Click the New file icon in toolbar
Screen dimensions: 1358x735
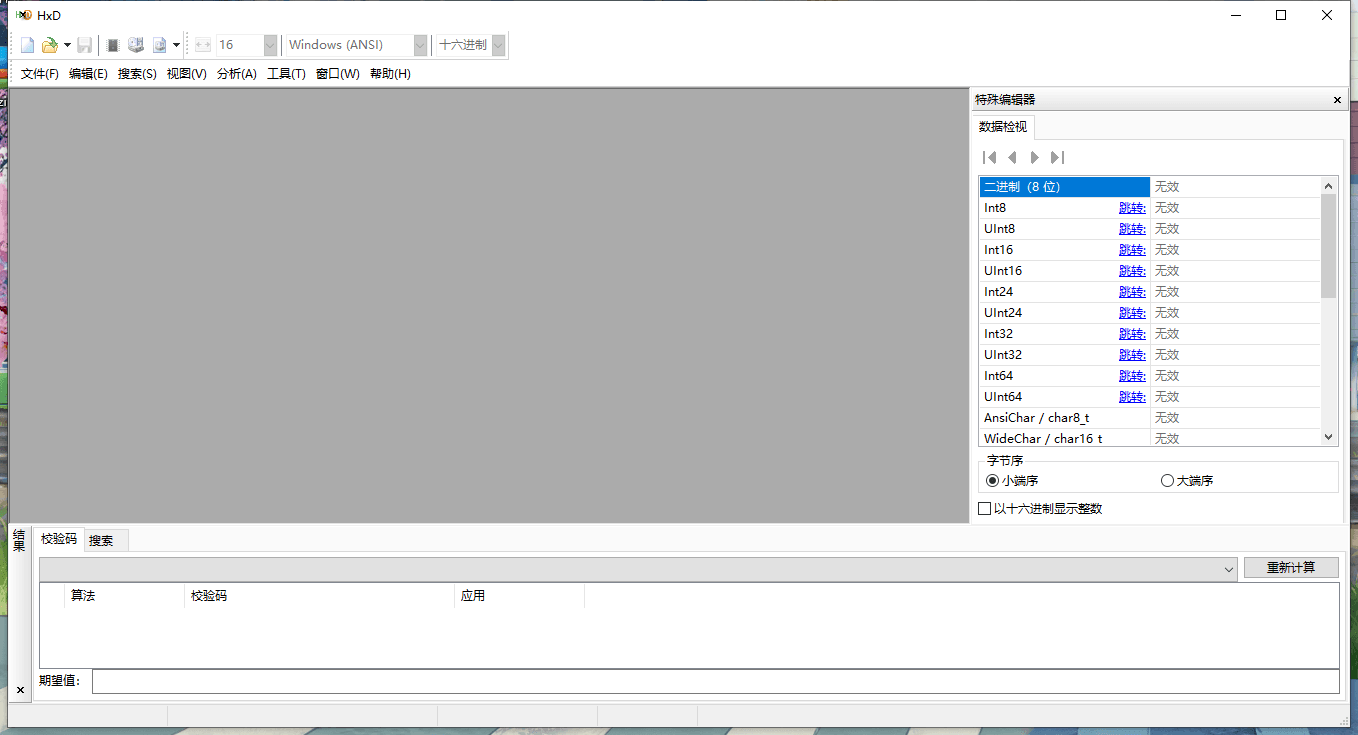(x=28, y=45)
